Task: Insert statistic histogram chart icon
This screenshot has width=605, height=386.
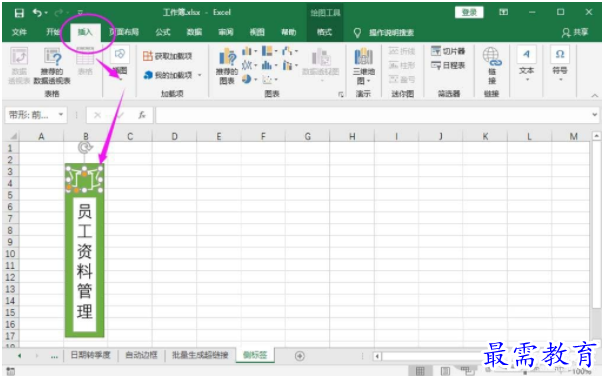Action: [267, 65]
